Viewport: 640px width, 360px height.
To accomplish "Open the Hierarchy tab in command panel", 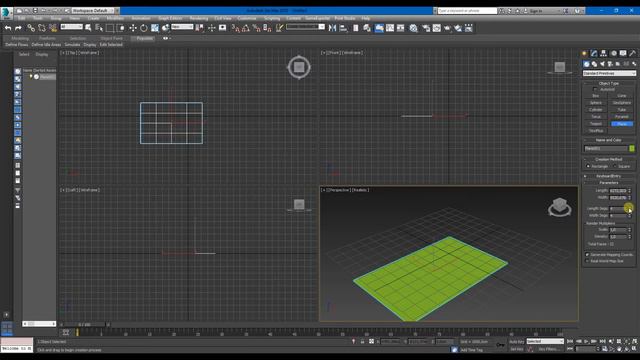I will (x=603, y=53).
